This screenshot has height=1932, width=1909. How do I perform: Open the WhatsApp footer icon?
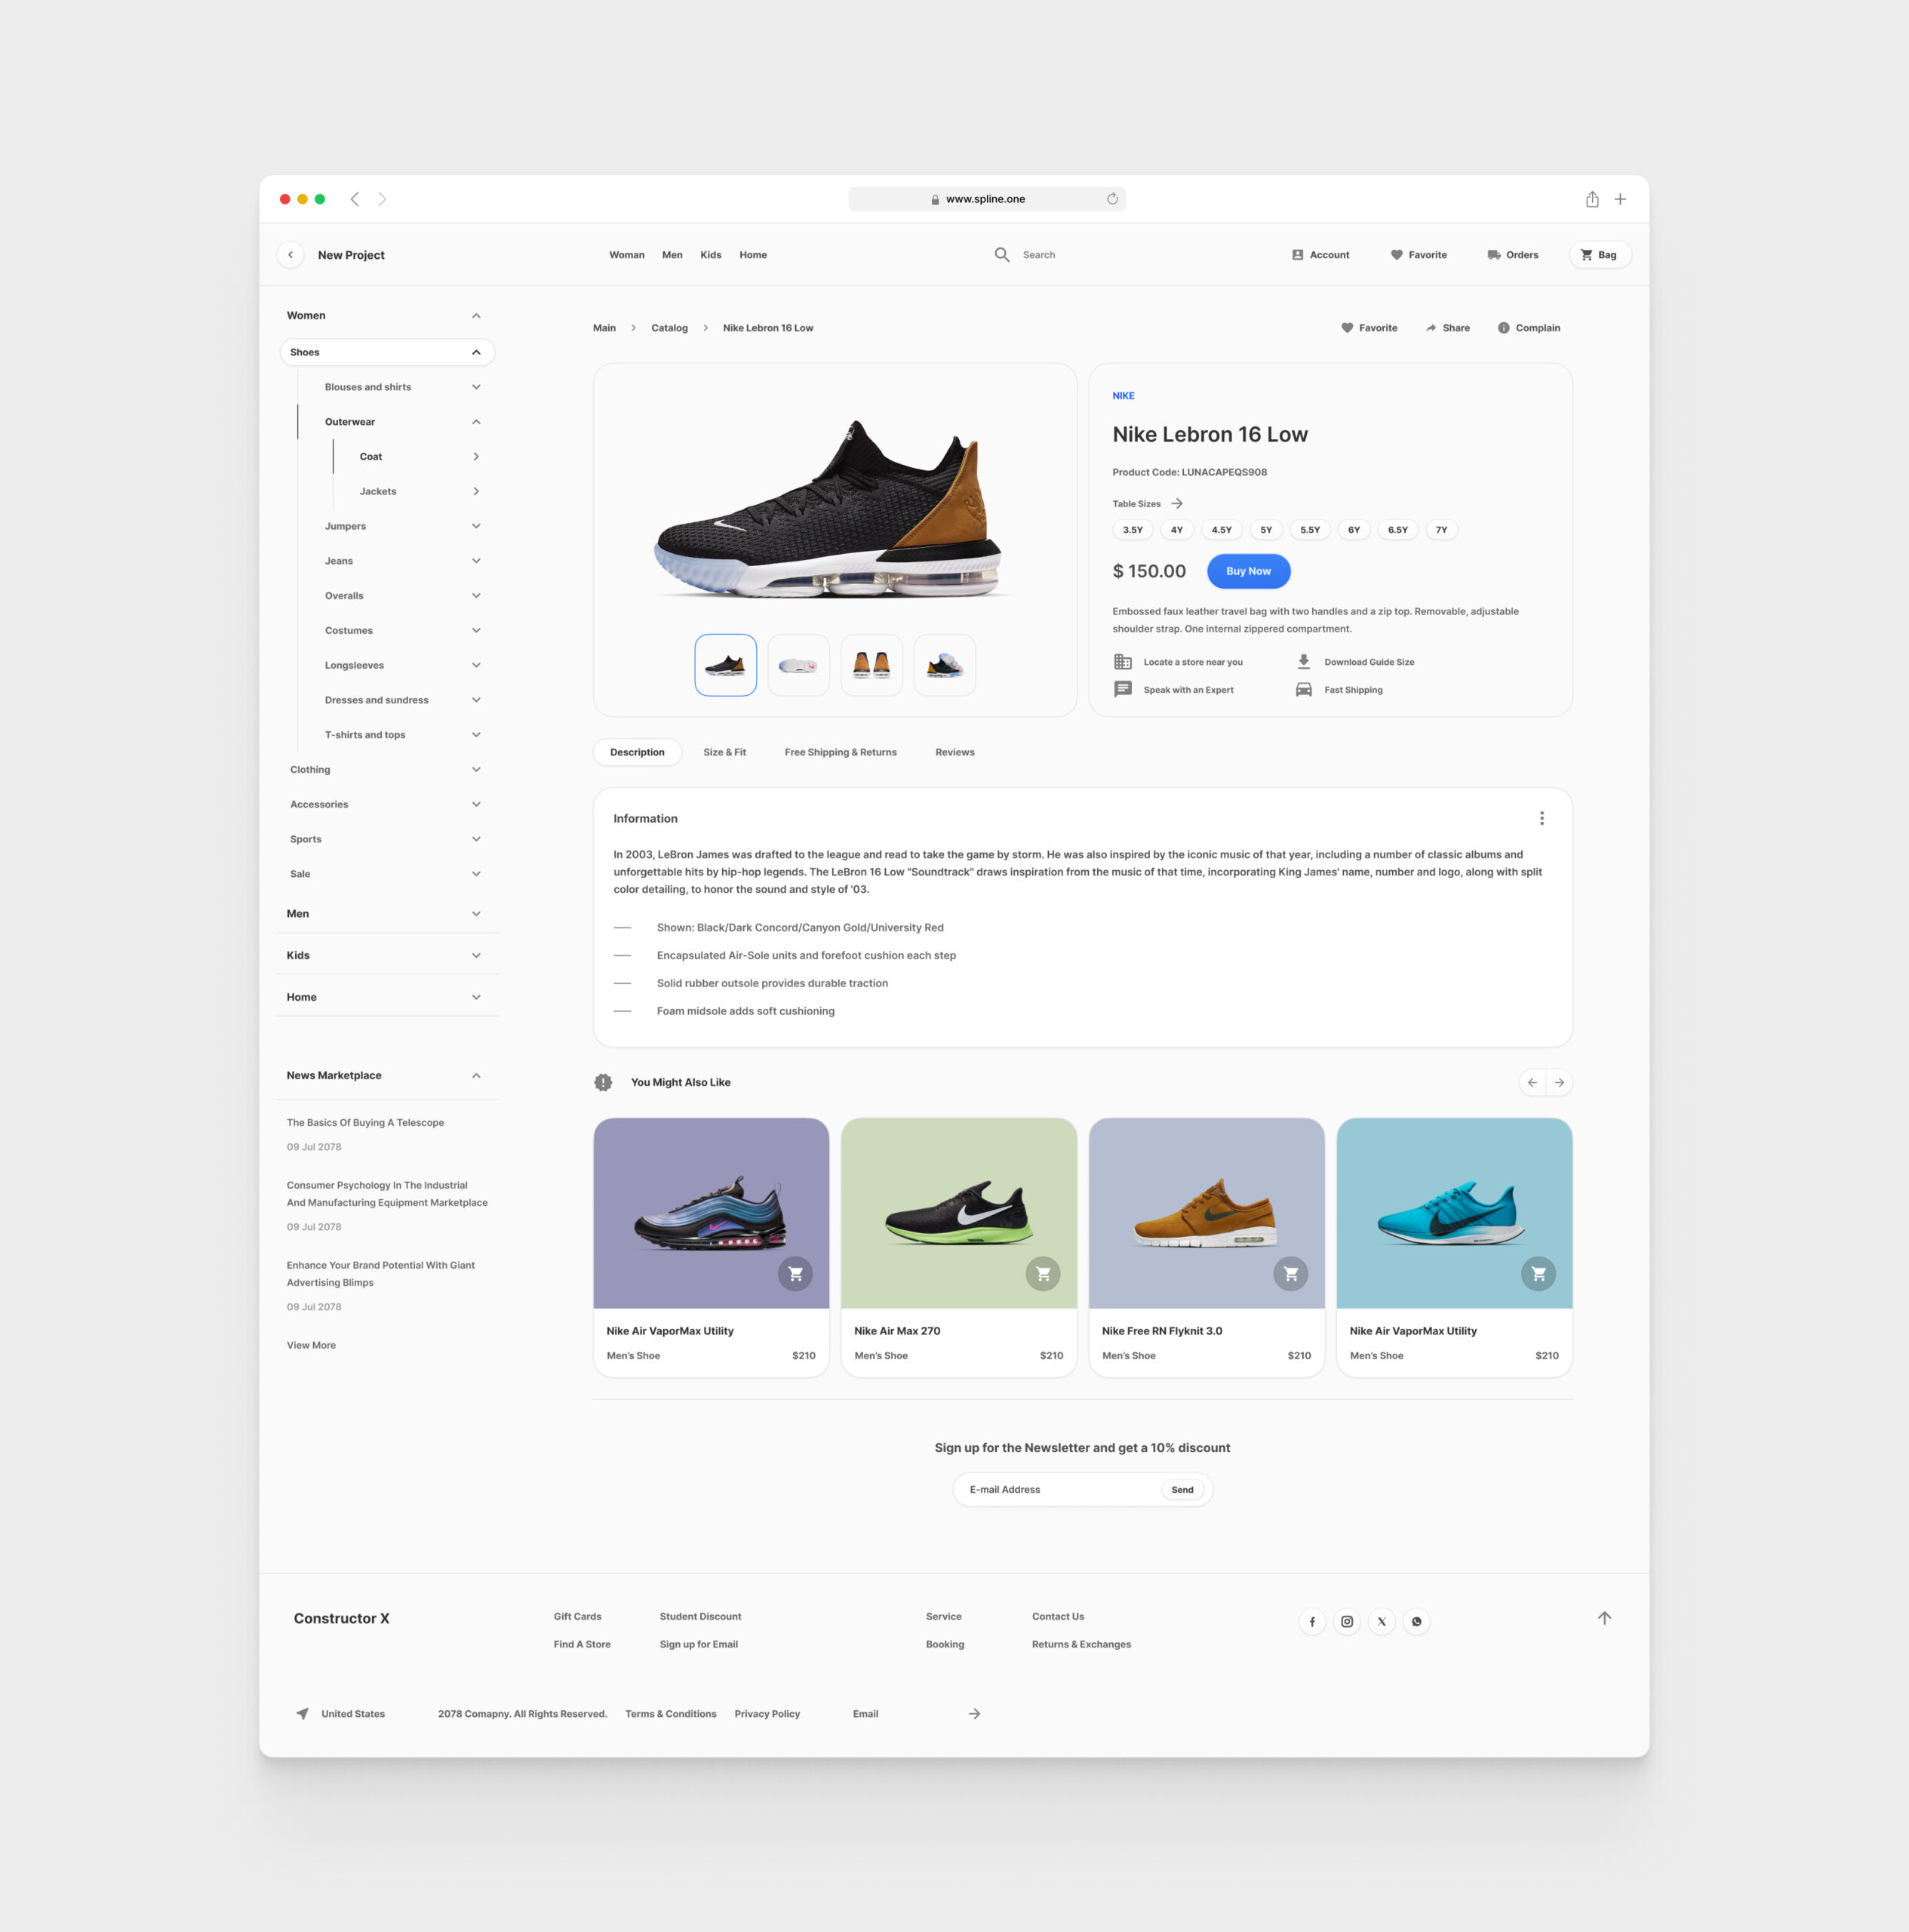coord(1416,1622)
